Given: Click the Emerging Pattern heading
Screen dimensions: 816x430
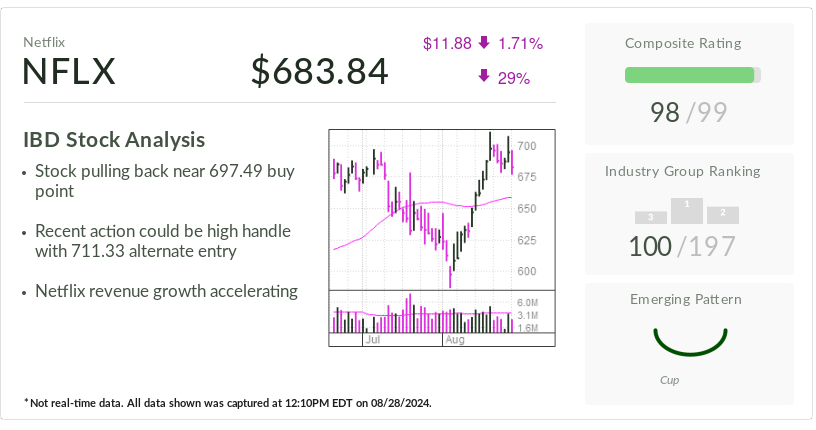Looking at the screenshot, I should tap(689, 299).
